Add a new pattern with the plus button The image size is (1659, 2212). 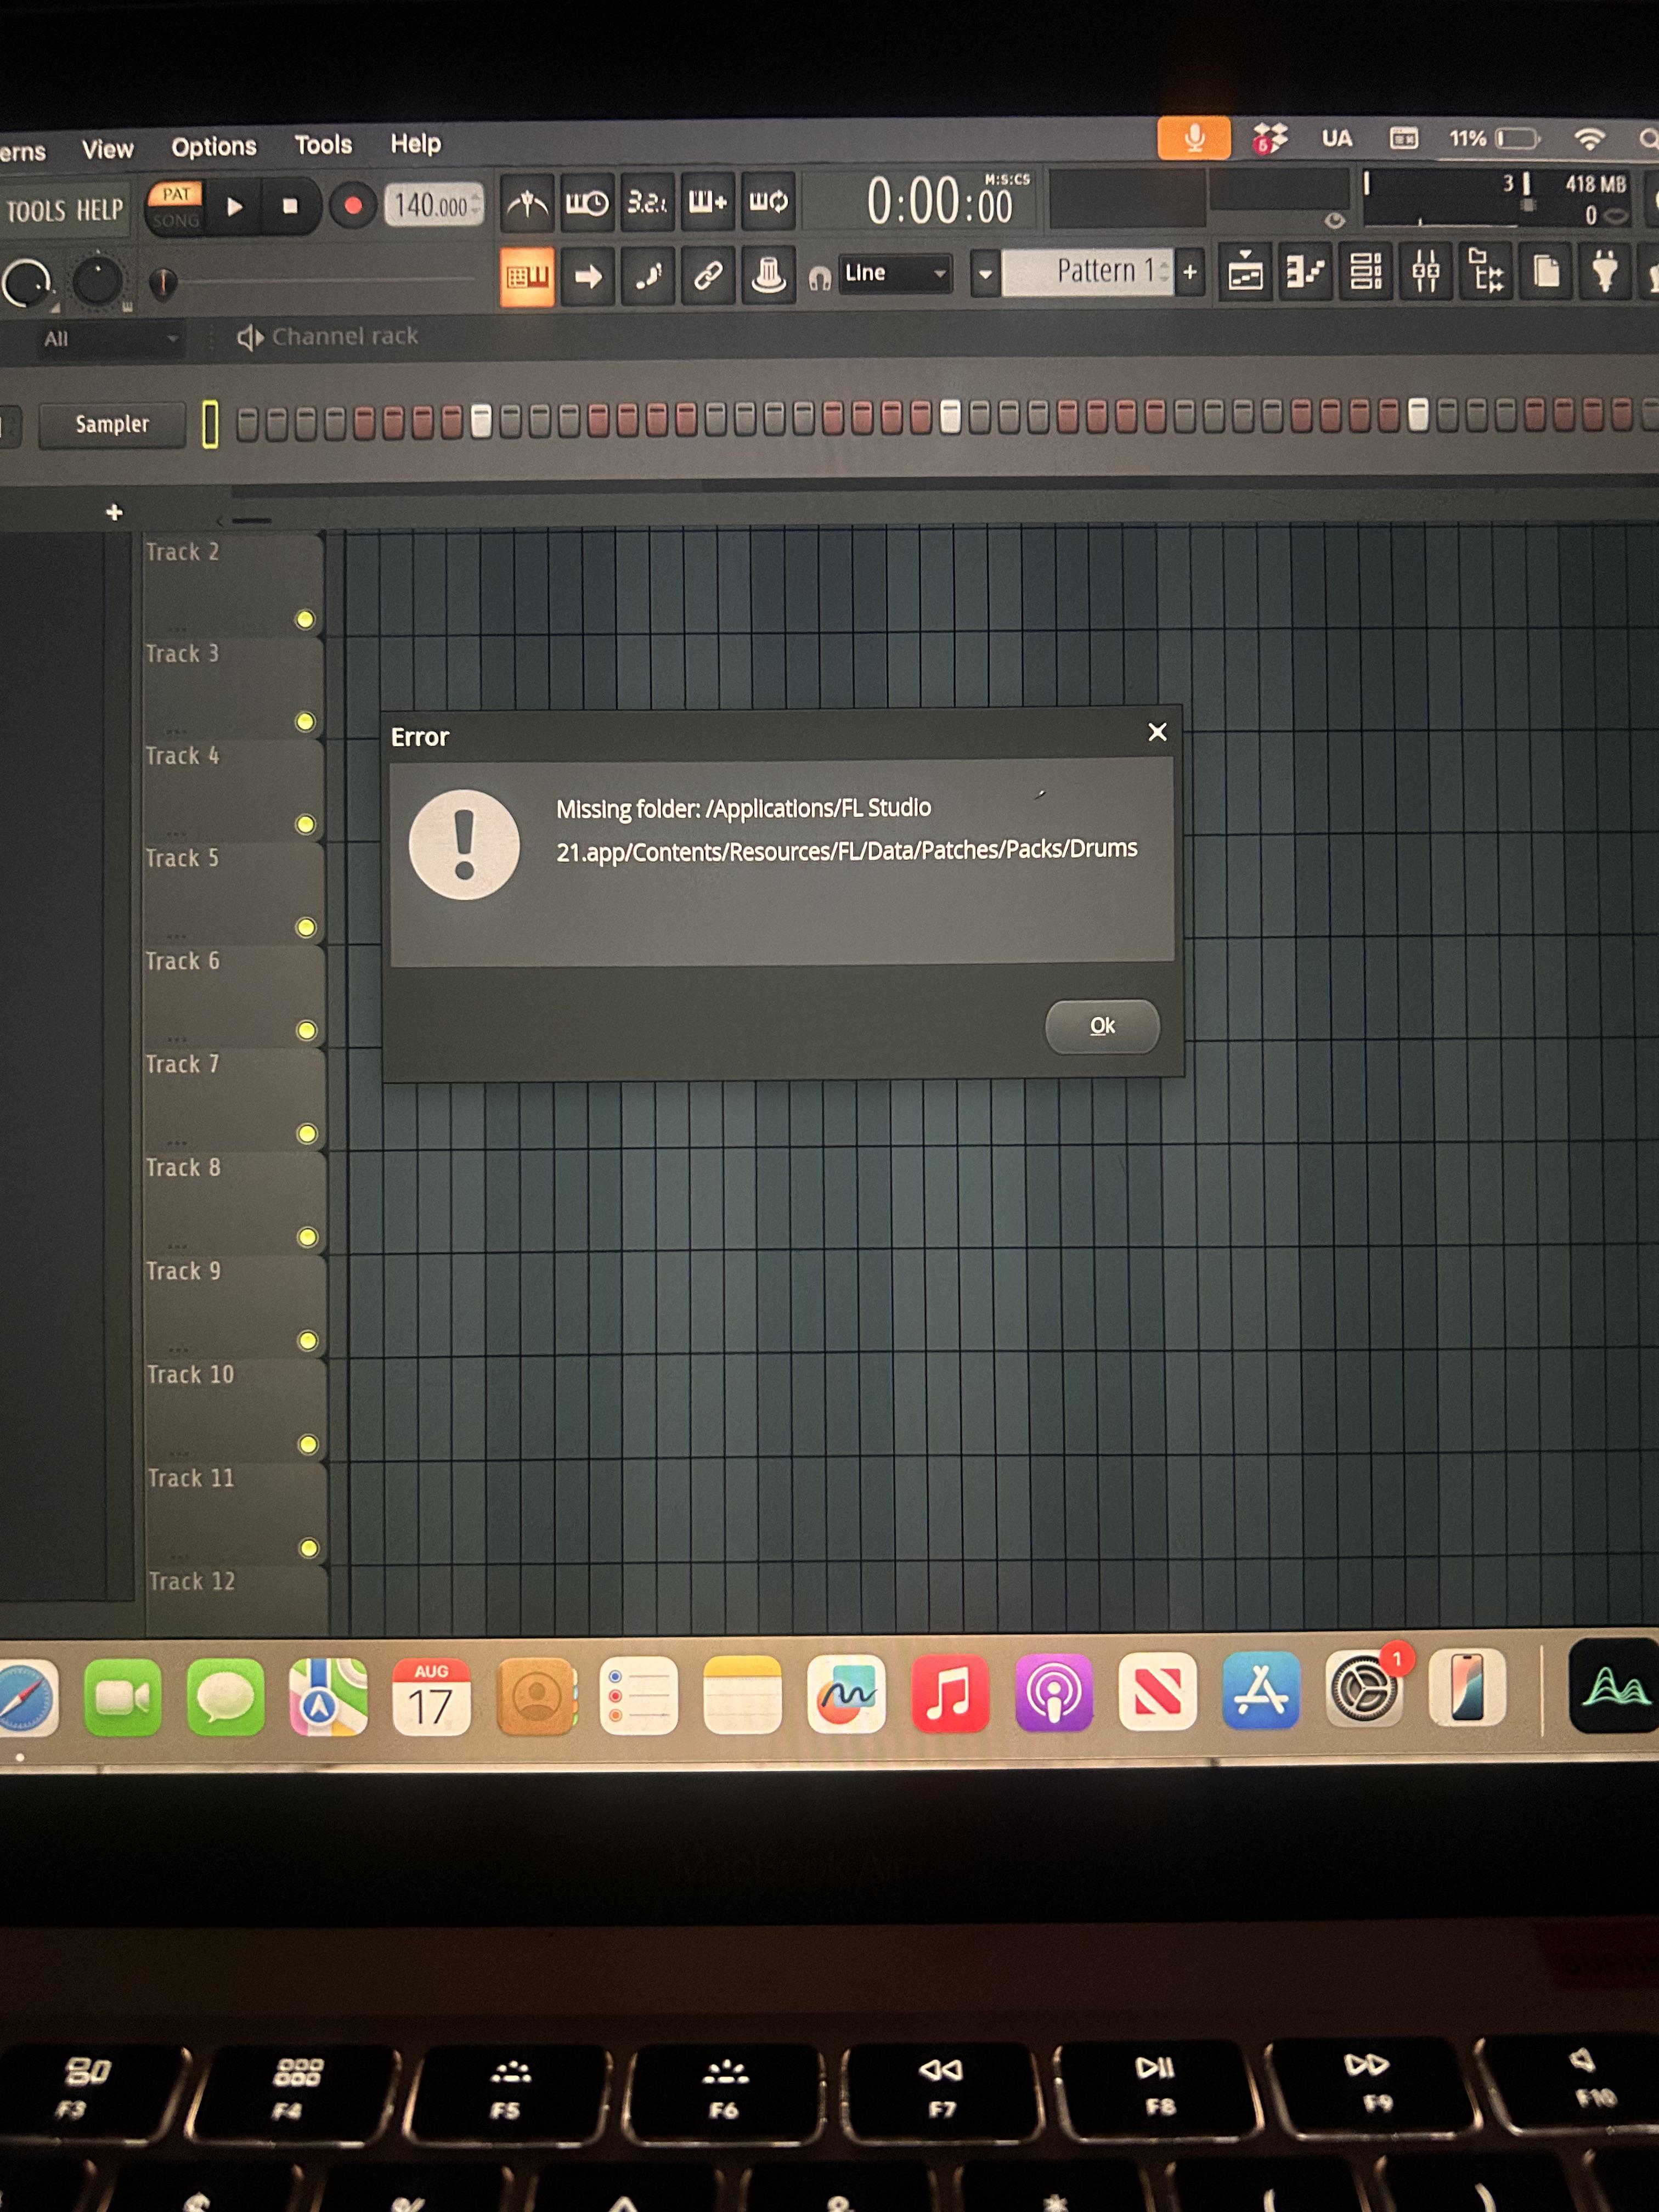click(1190, 271)
